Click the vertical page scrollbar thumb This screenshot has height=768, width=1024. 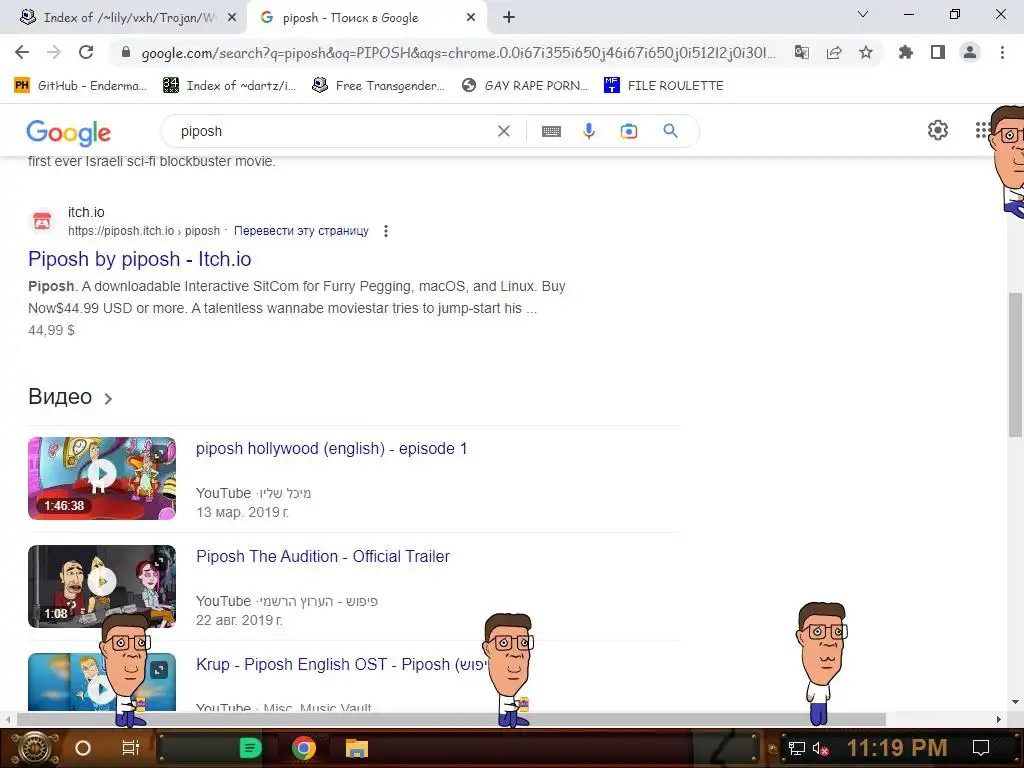point(1015,364)
